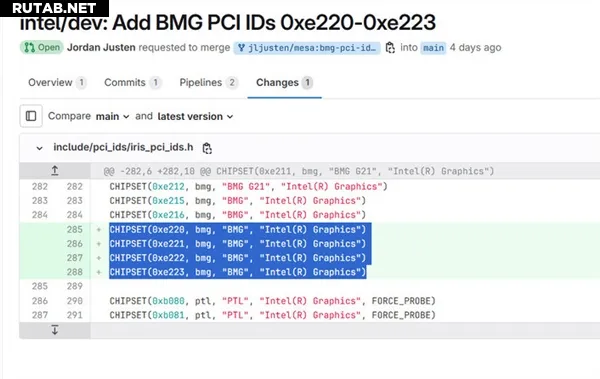Screen dimensions: 600x379
Task: Open the Pipelines tab
Action: coord(208,82)
